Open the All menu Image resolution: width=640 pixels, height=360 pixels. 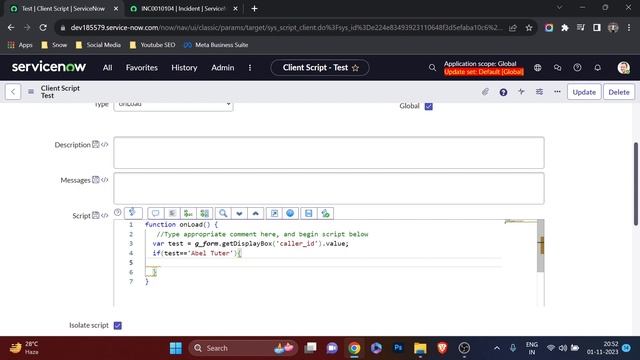pos(107,68)
